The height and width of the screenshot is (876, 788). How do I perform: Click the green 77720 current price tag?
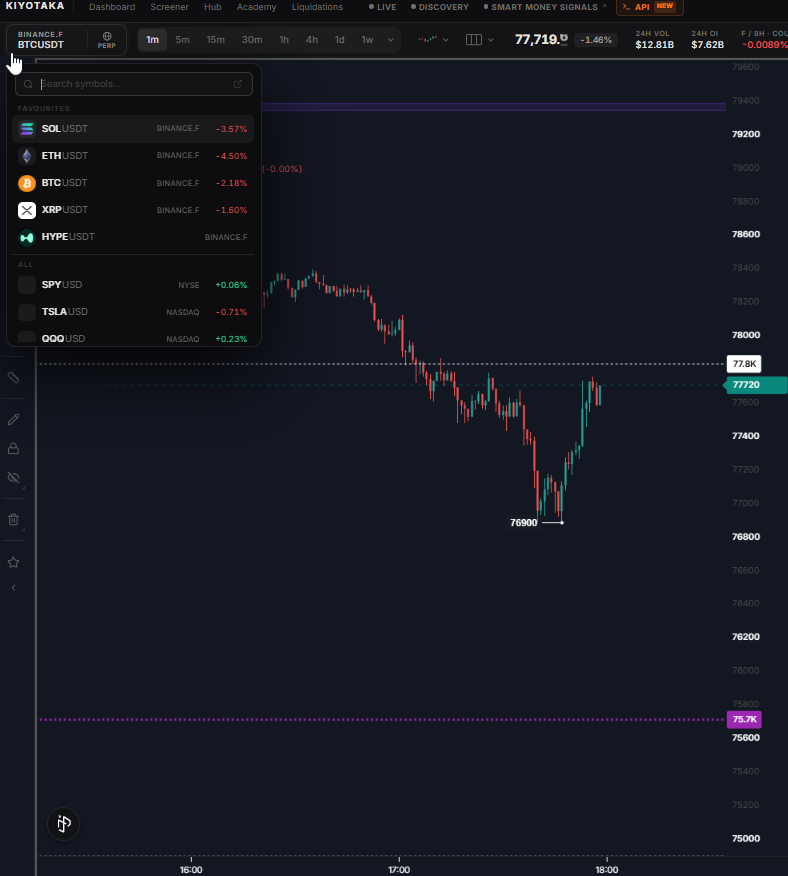pyautogui.click(x=756, y=385)
